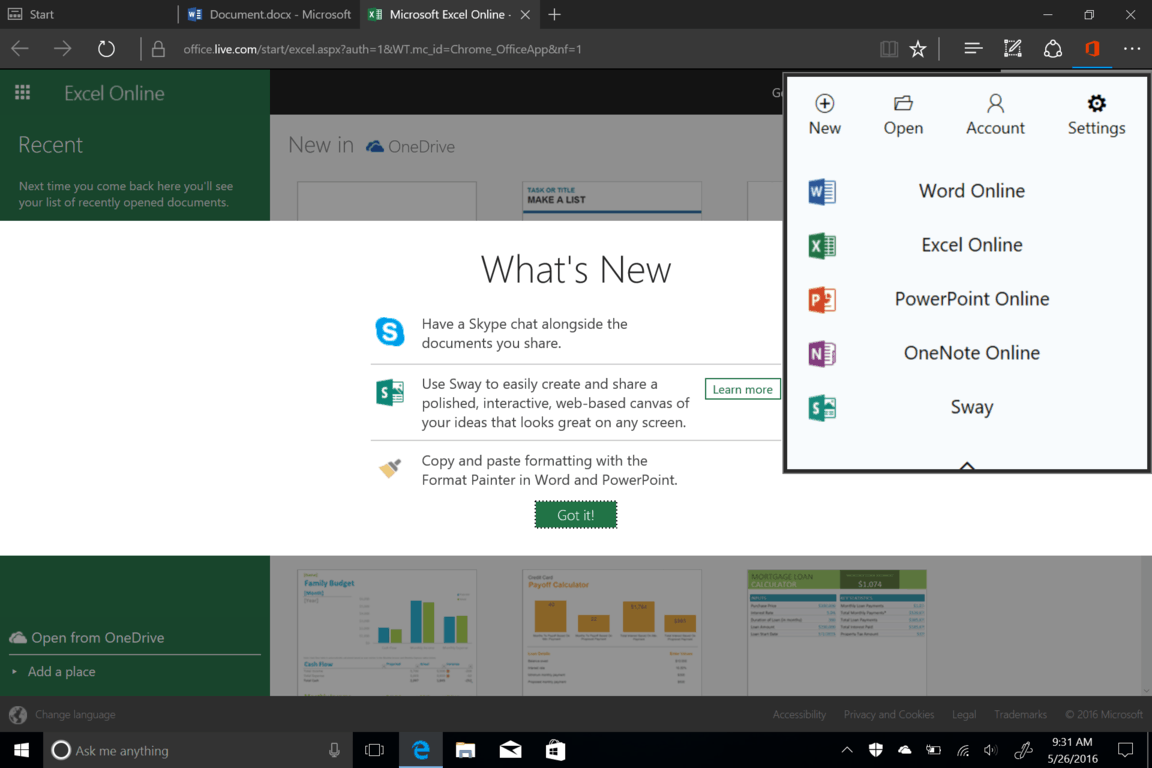Open the Windows Start menu
1152x768 pixels.
pyautogui.click(x=21, y=750)
